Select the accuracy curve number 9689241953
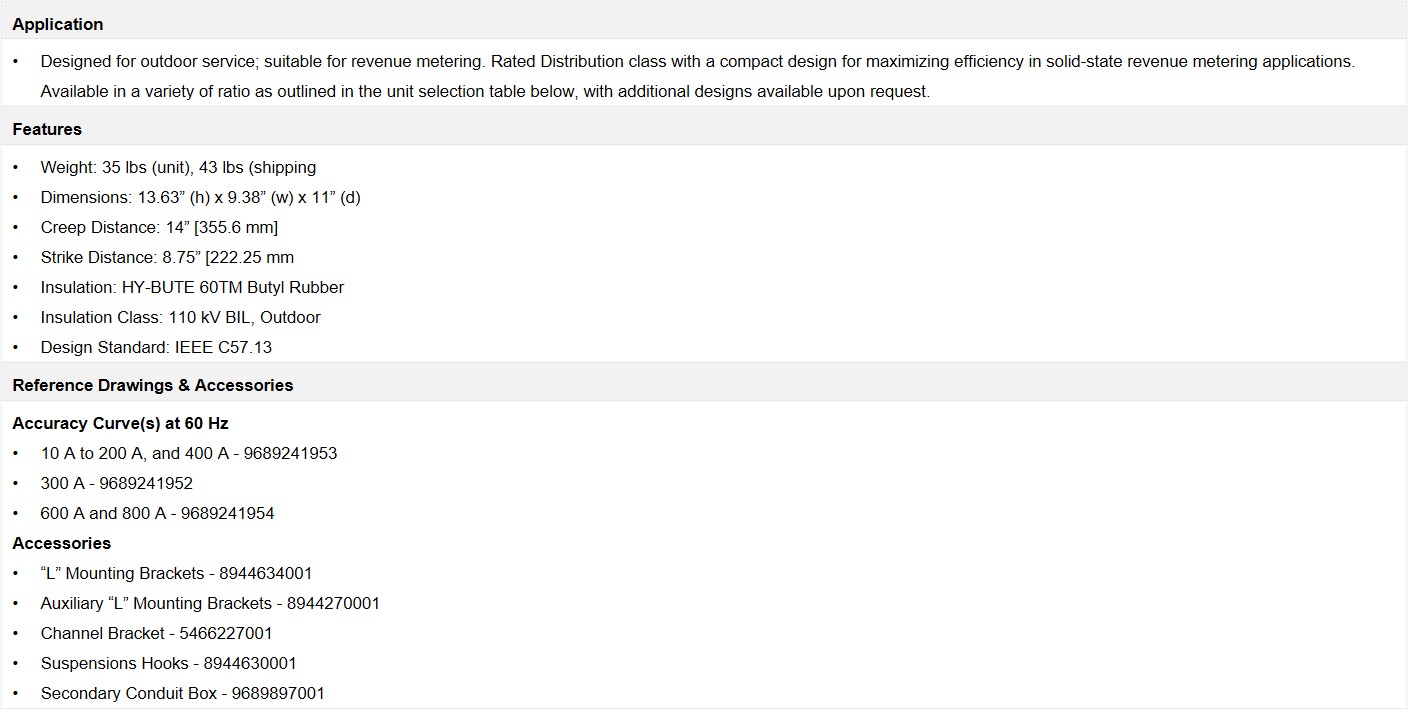Screen dimensions: 1408x714 291,453
